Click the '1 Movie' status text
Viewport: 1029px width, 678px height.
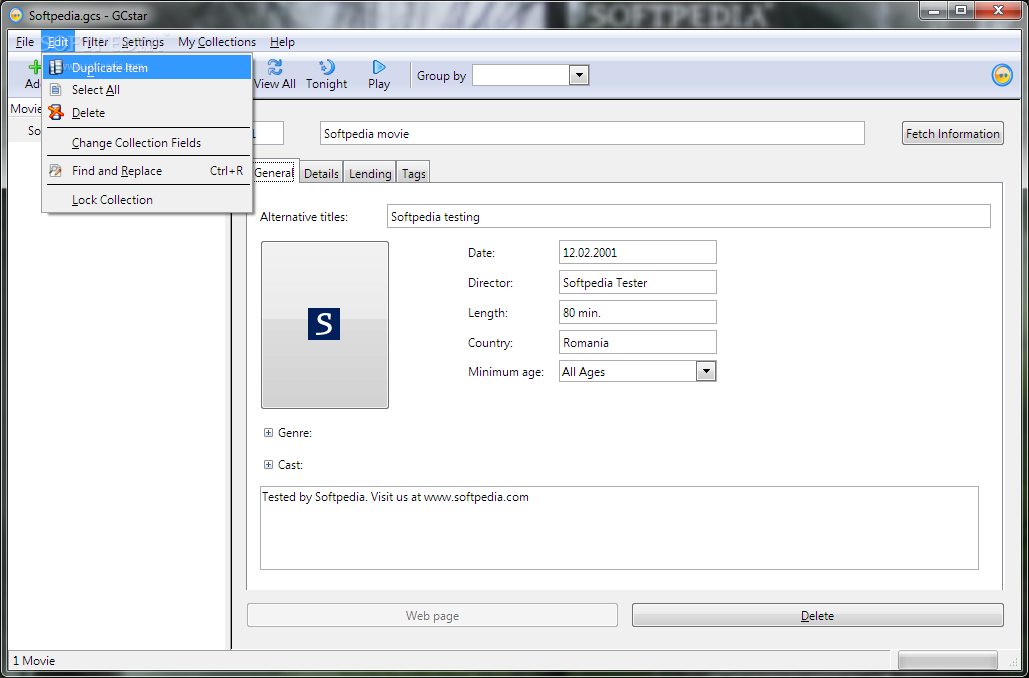[x=34, y=660]
